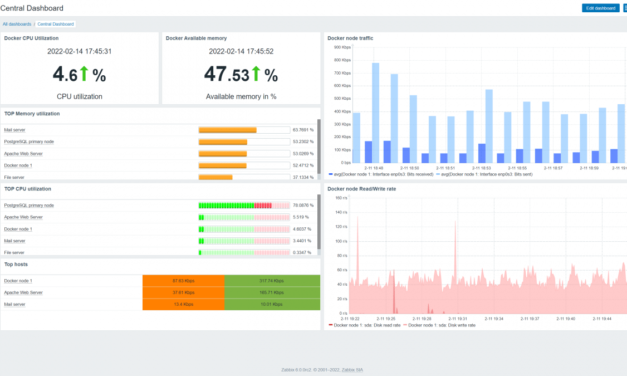
Task: Click the Central Dashboard page heading
Action: click(x=32, y=8)
